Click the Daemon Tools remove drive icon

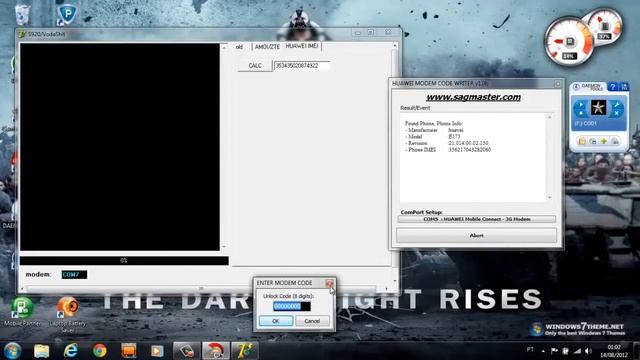(615, 141)
